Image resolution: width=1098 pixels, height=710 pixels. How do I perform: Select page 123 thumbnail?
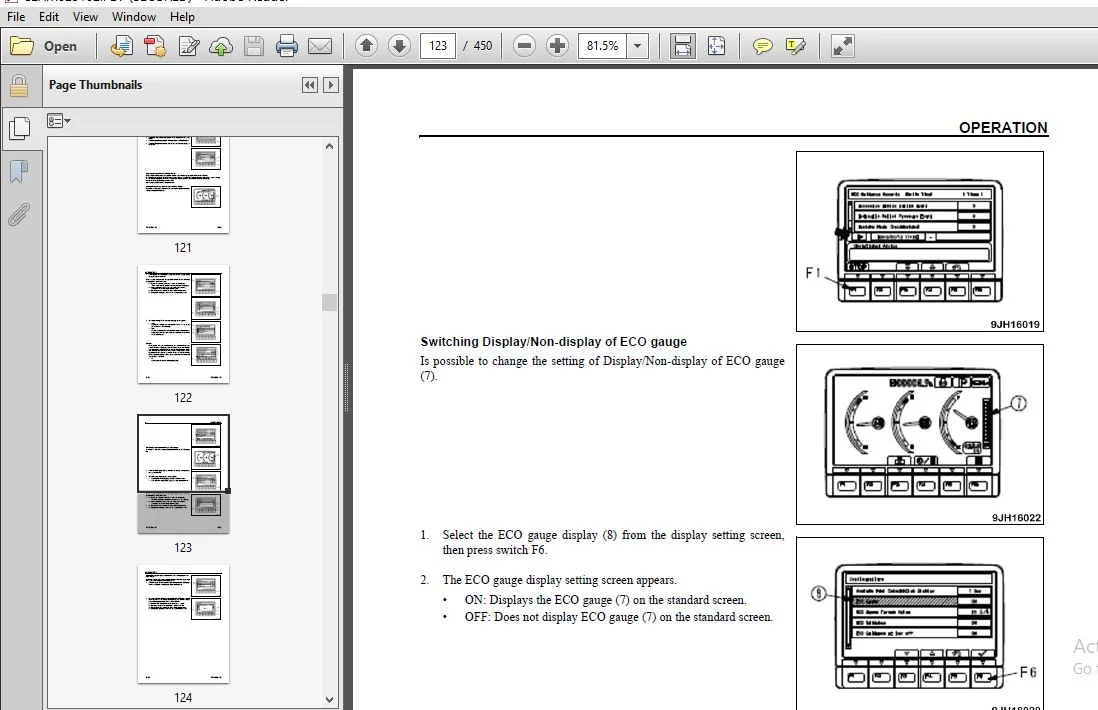click(183, 474)
